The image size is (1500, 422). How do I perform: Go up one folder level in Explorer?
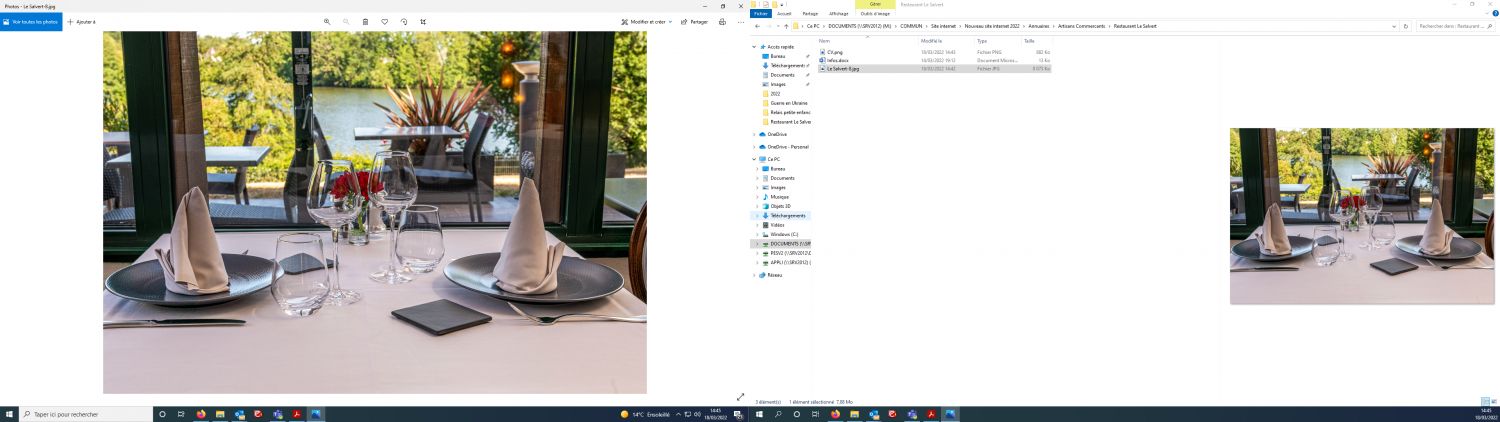click(x=786, y=26)
